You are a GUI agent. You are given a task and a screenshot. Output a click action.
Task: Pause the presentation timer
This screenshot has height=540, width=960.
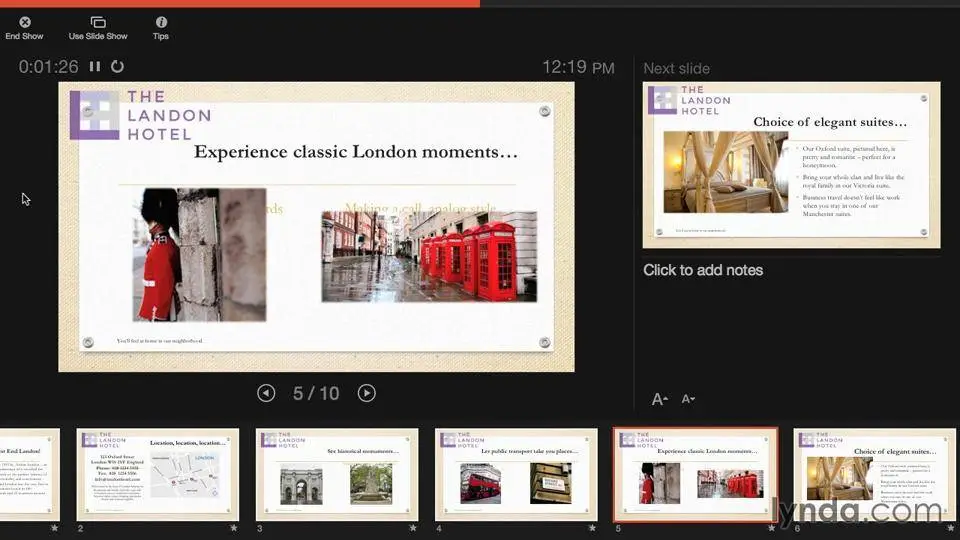pos(95,66)
